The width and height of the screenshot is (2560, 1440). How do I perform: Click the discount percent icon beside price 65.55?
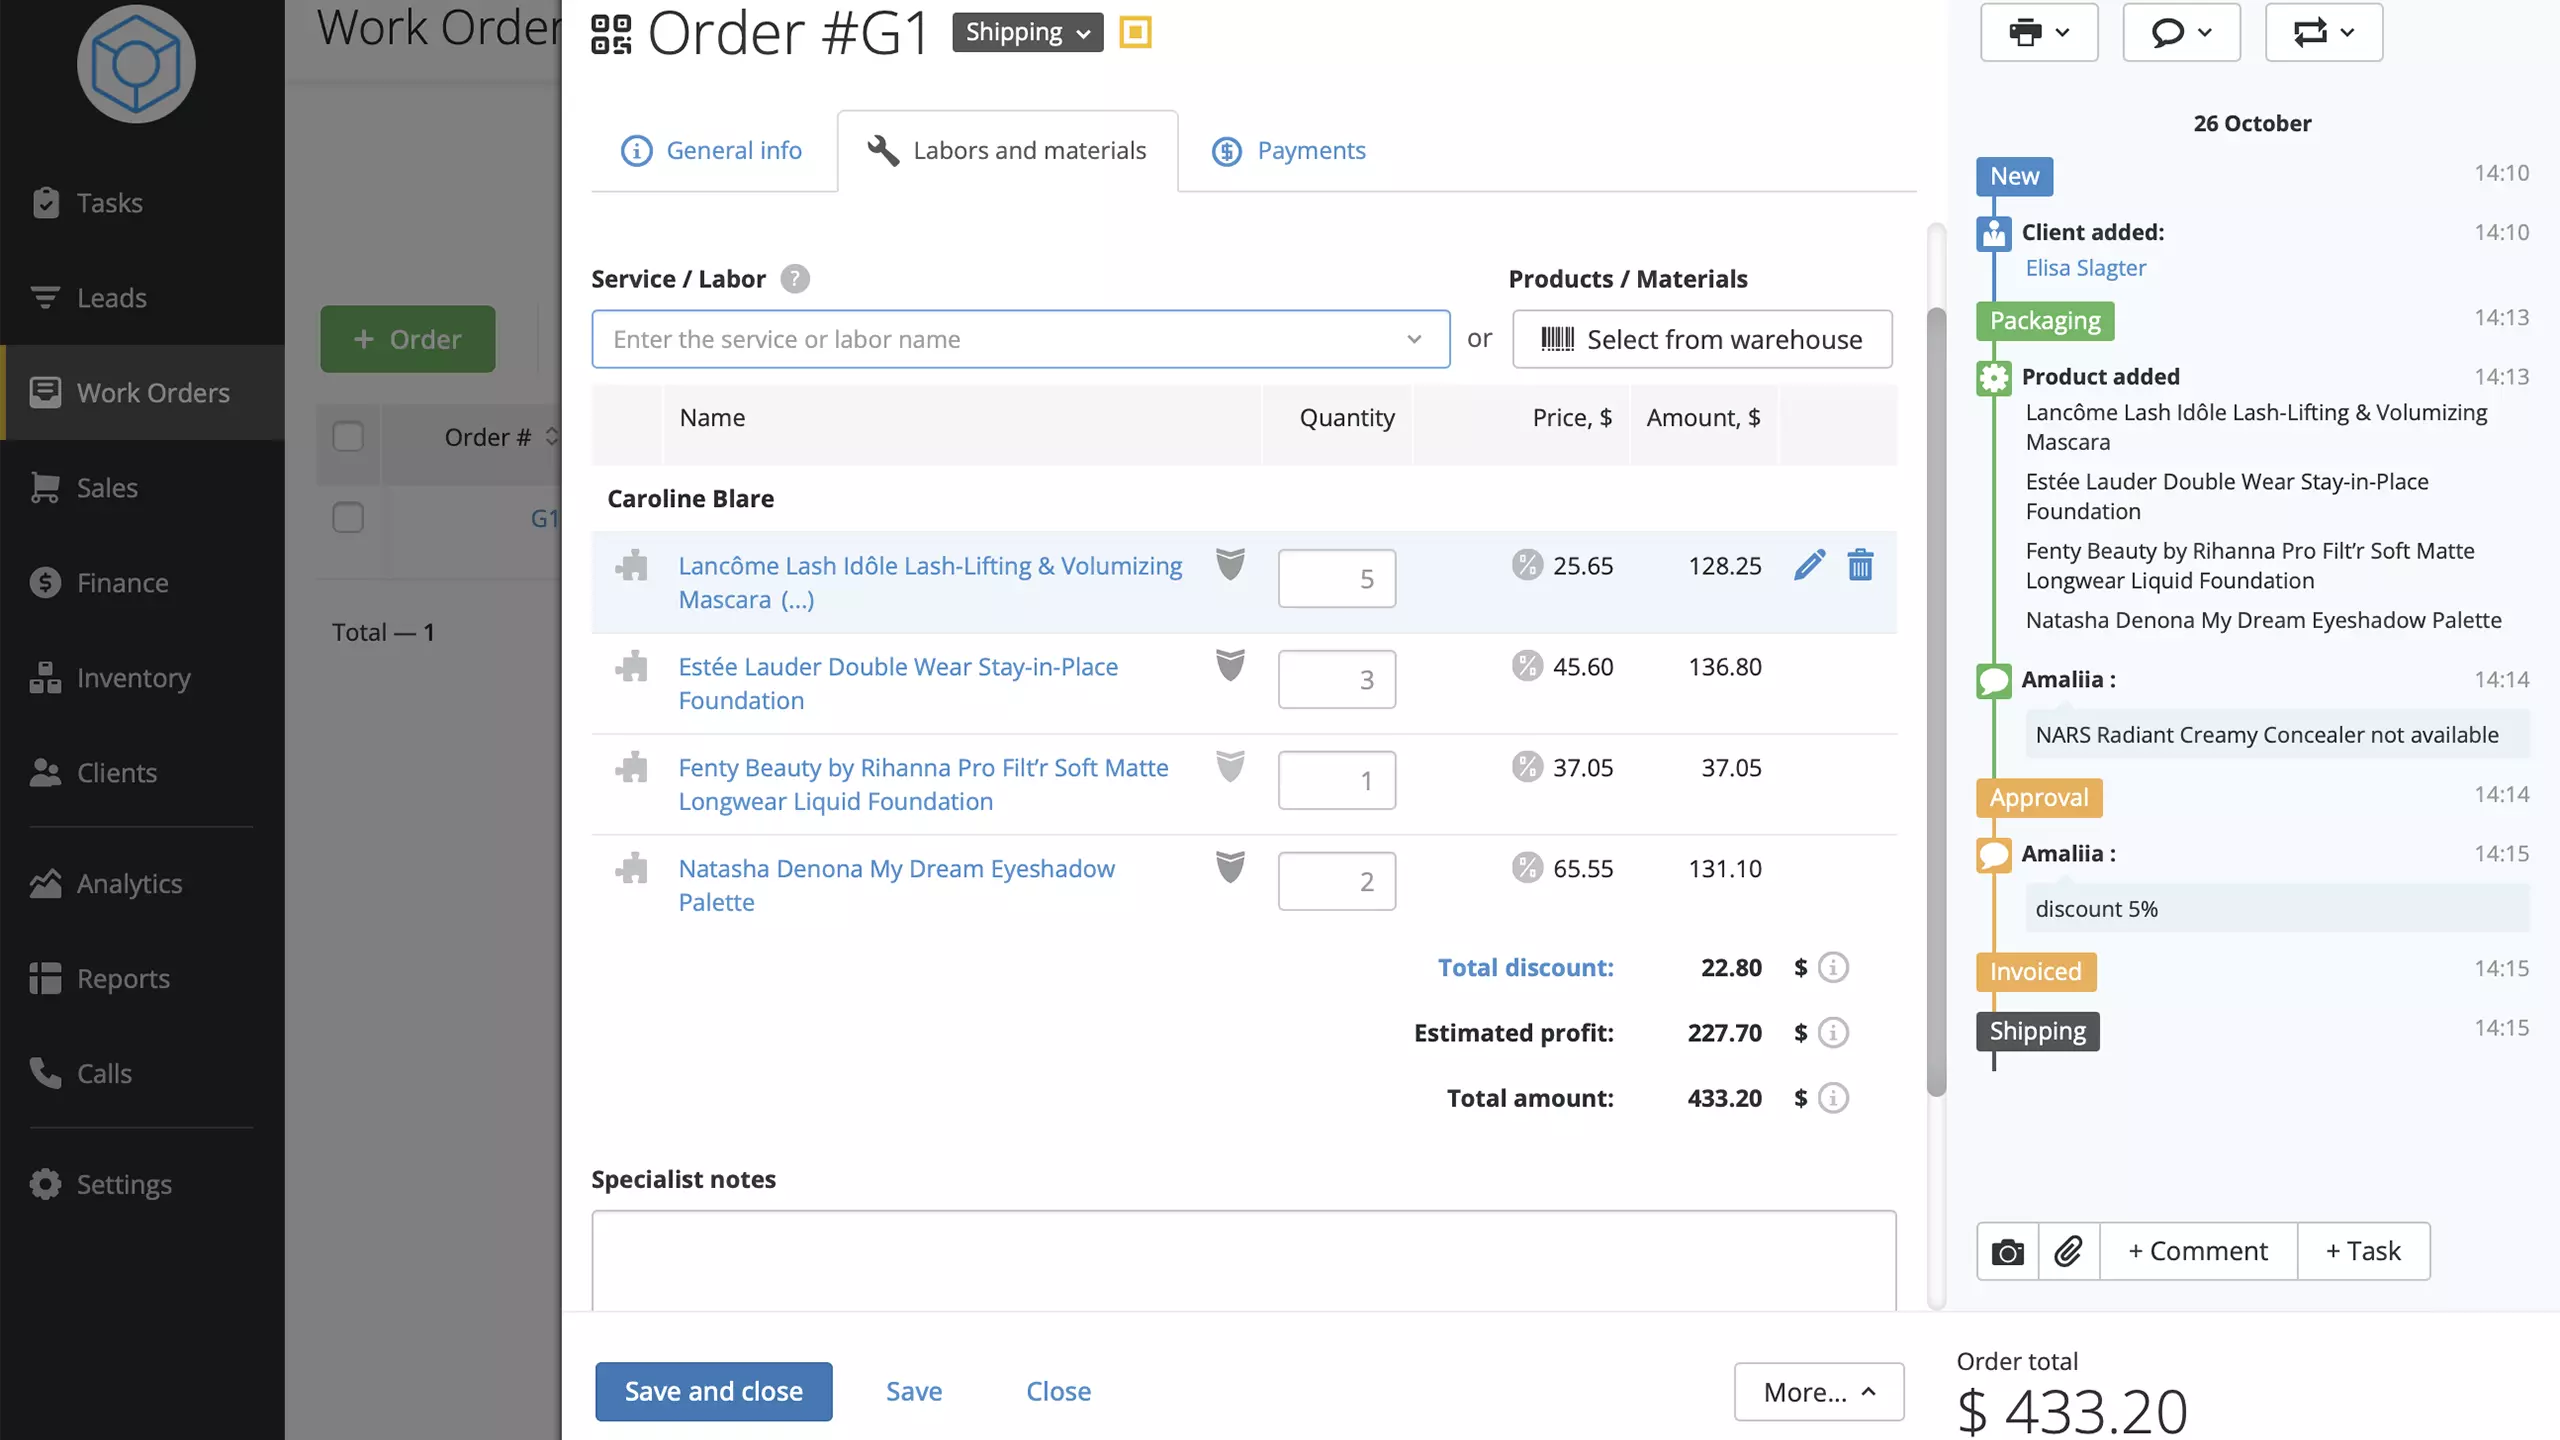pos(1527,868)
